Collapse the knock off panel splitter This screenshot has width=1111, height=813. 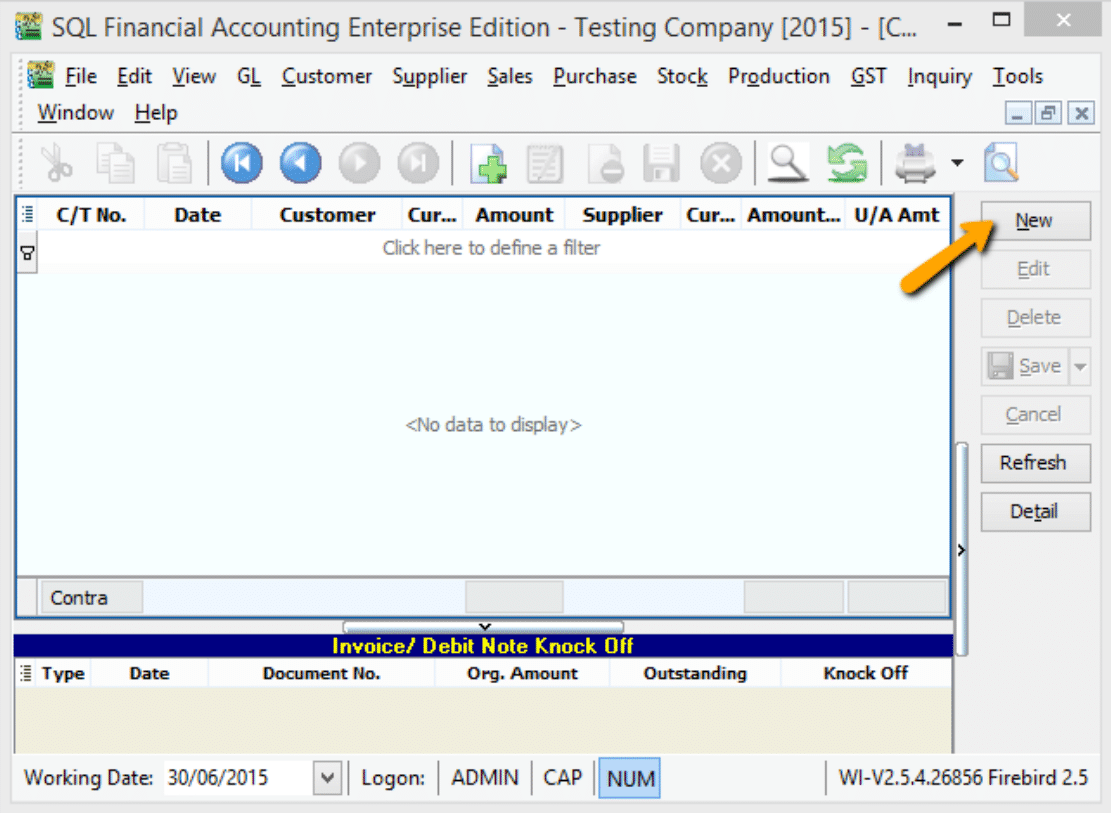(484, 627)
